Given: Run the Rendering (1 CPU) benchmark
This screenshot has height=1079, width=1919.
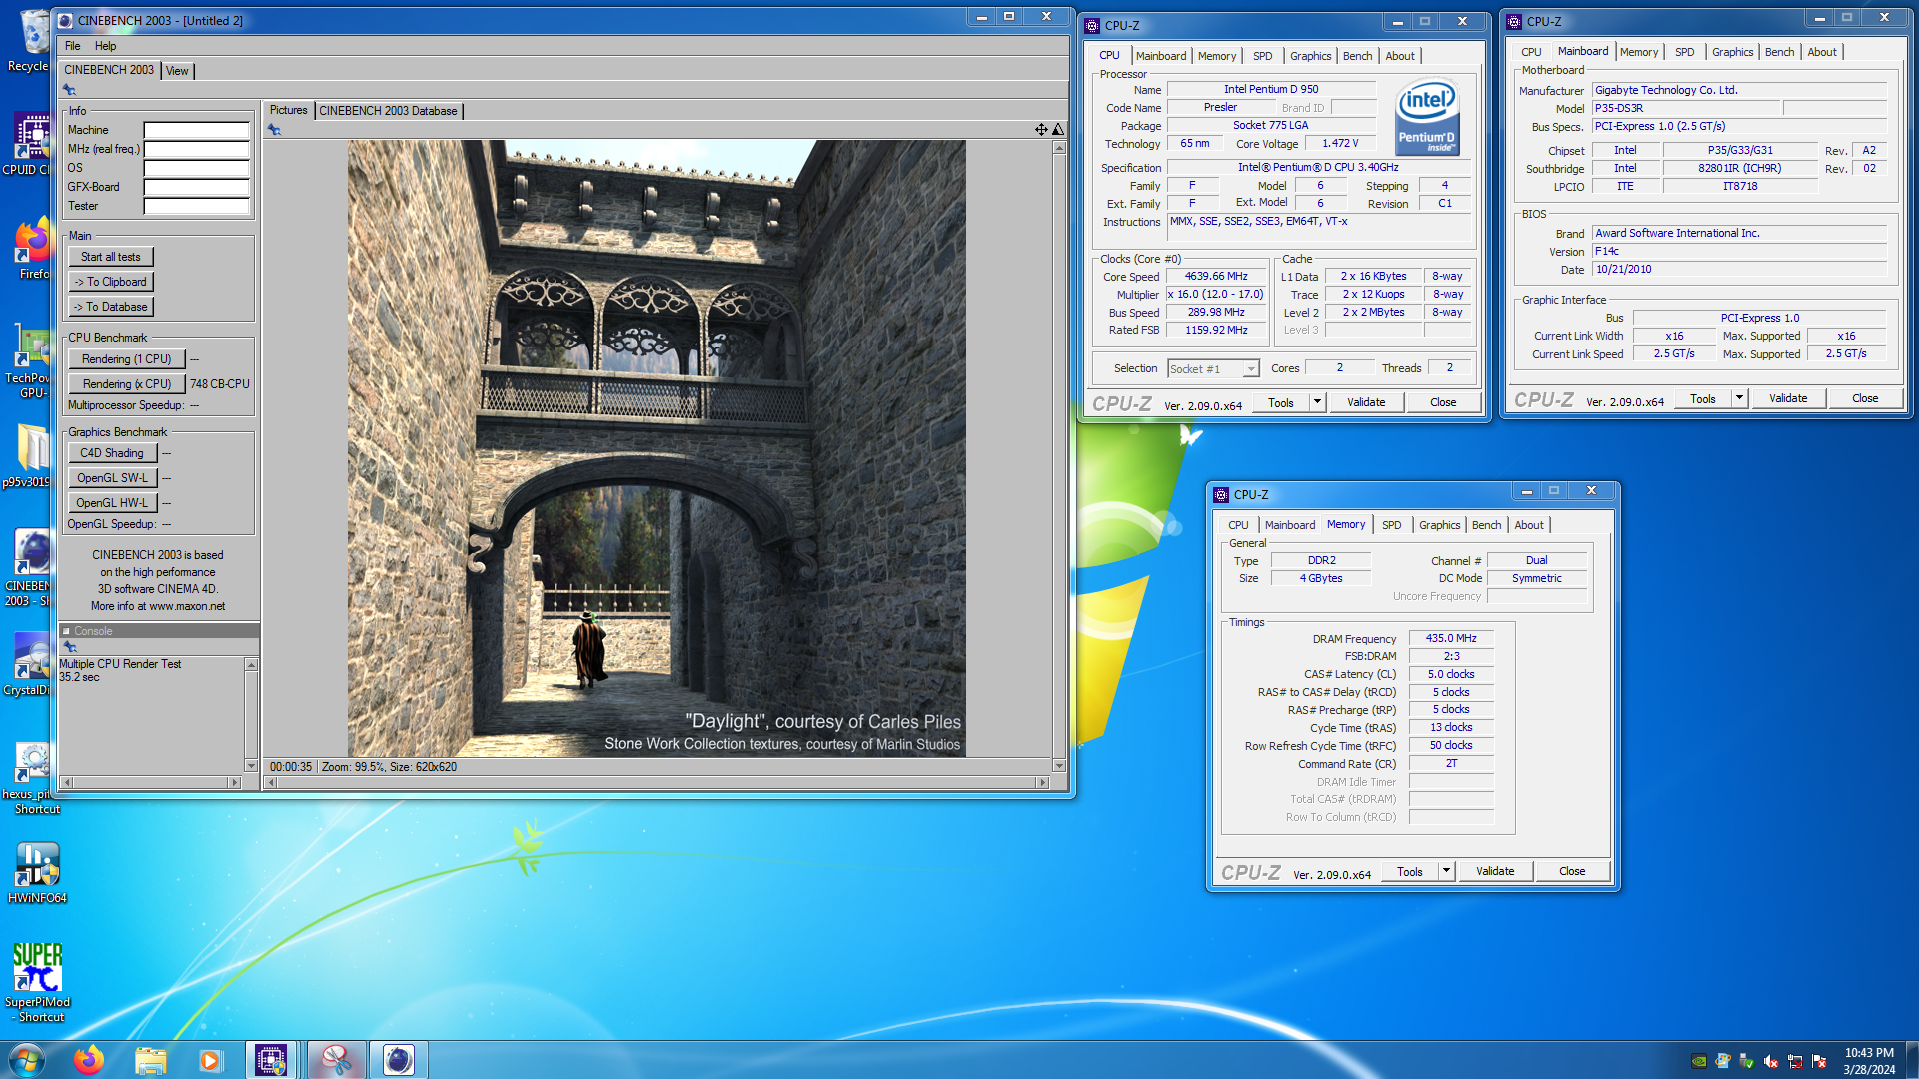Looking at the screenshot, I should pos(127,359).
